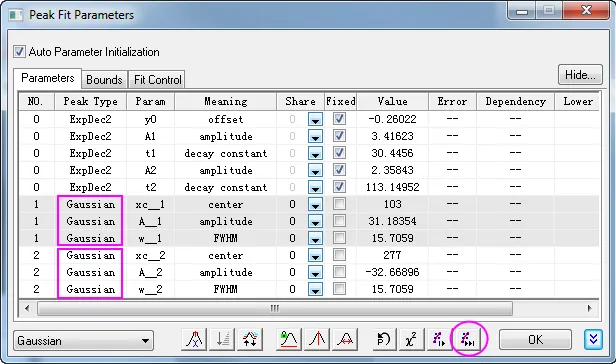The height and width of the screenshot is (364, 616).
Task: Uncheck Fixed for the y0 offset row
Action: [339, 119]
